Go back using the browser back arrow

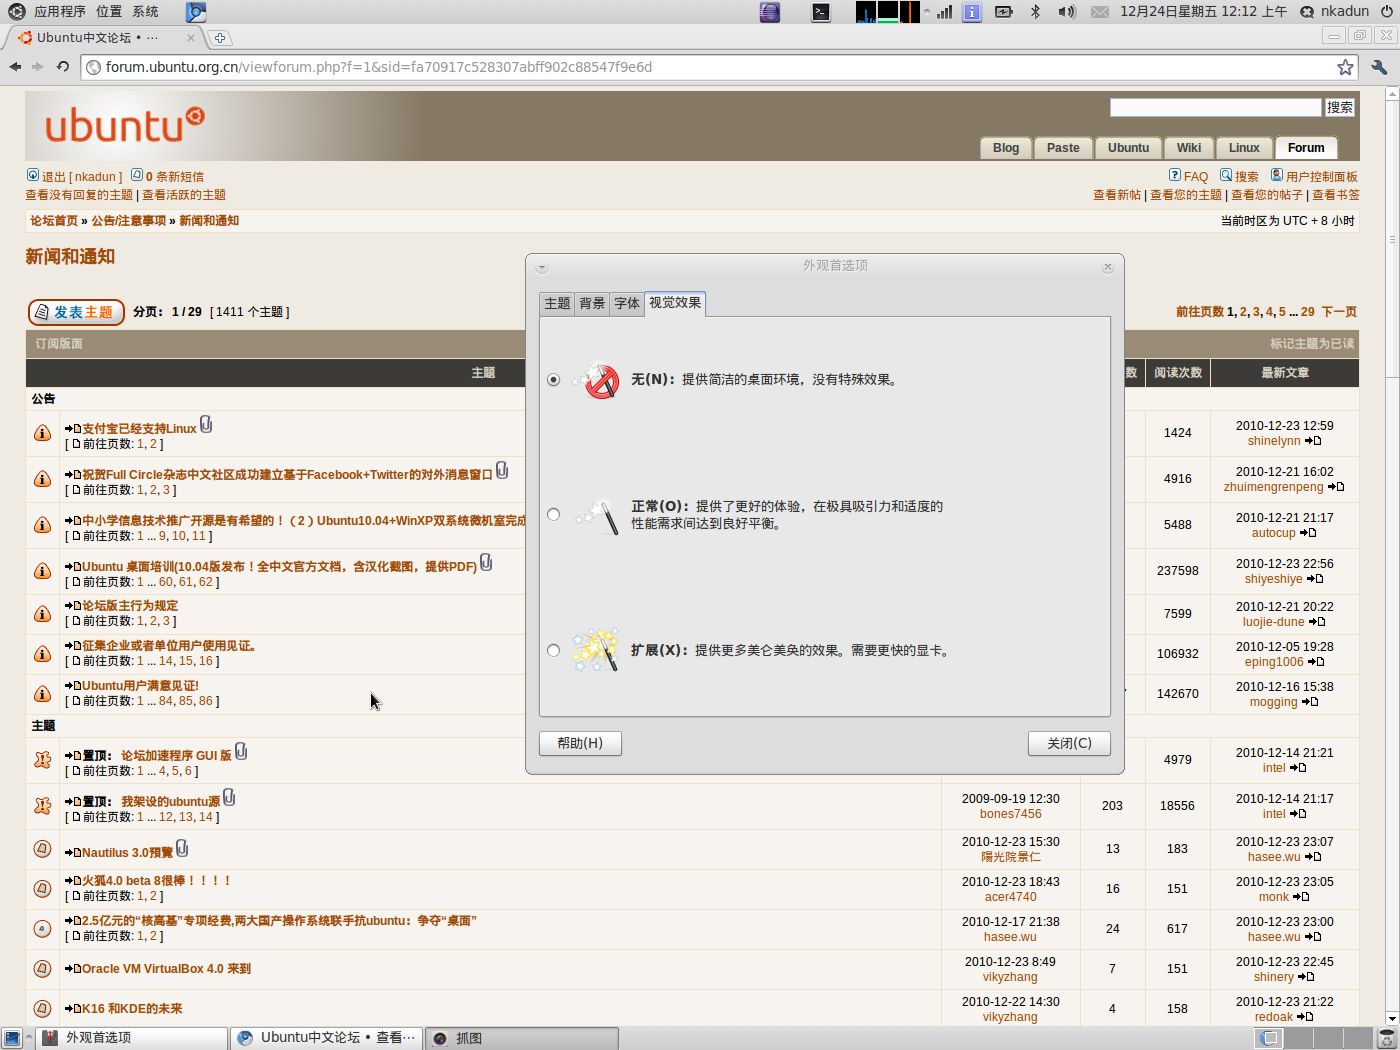15,67
